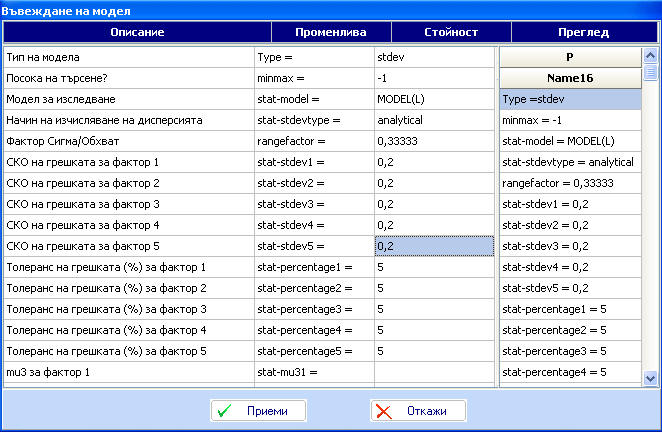This screenshot has width=662, height=432.
Task: Edit the rangefactor value 0,33333
Action: point(433,142)
